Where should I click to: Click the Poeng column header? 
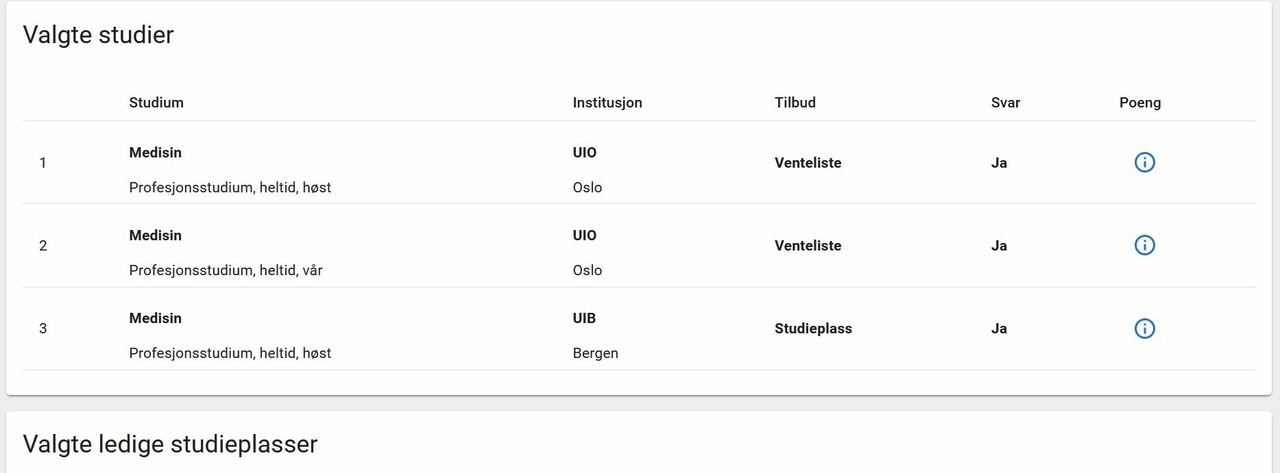1140,102
